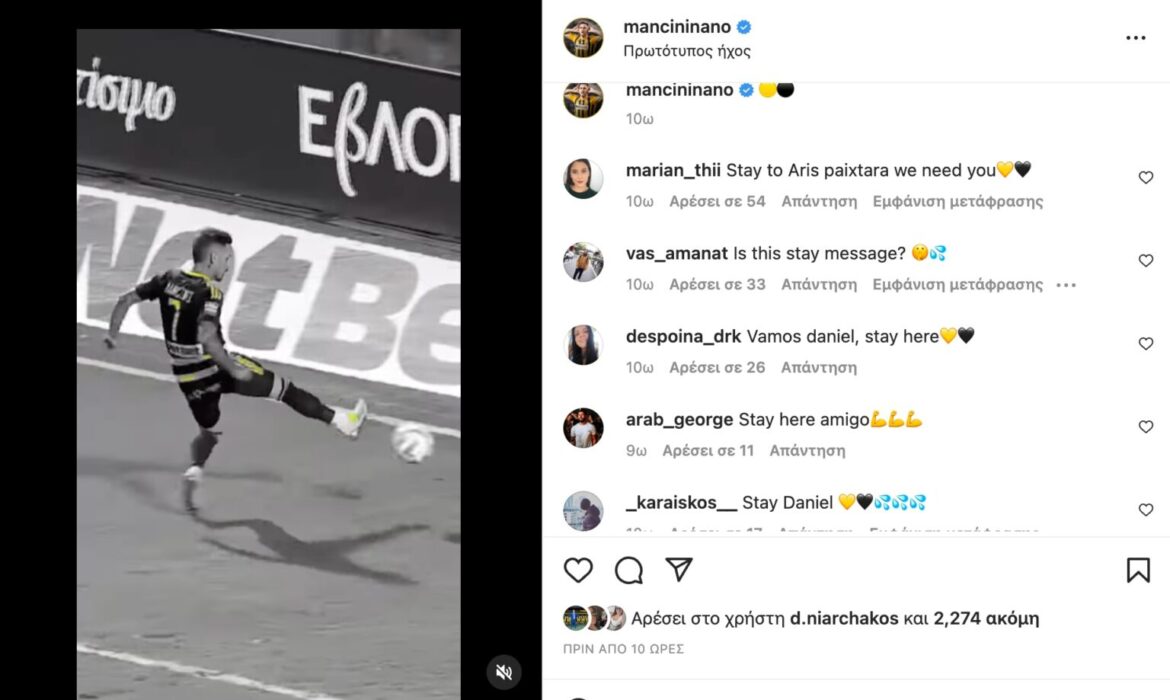Open the Πρωτότυπος ήχος audio link

click(x=686, y=51)
